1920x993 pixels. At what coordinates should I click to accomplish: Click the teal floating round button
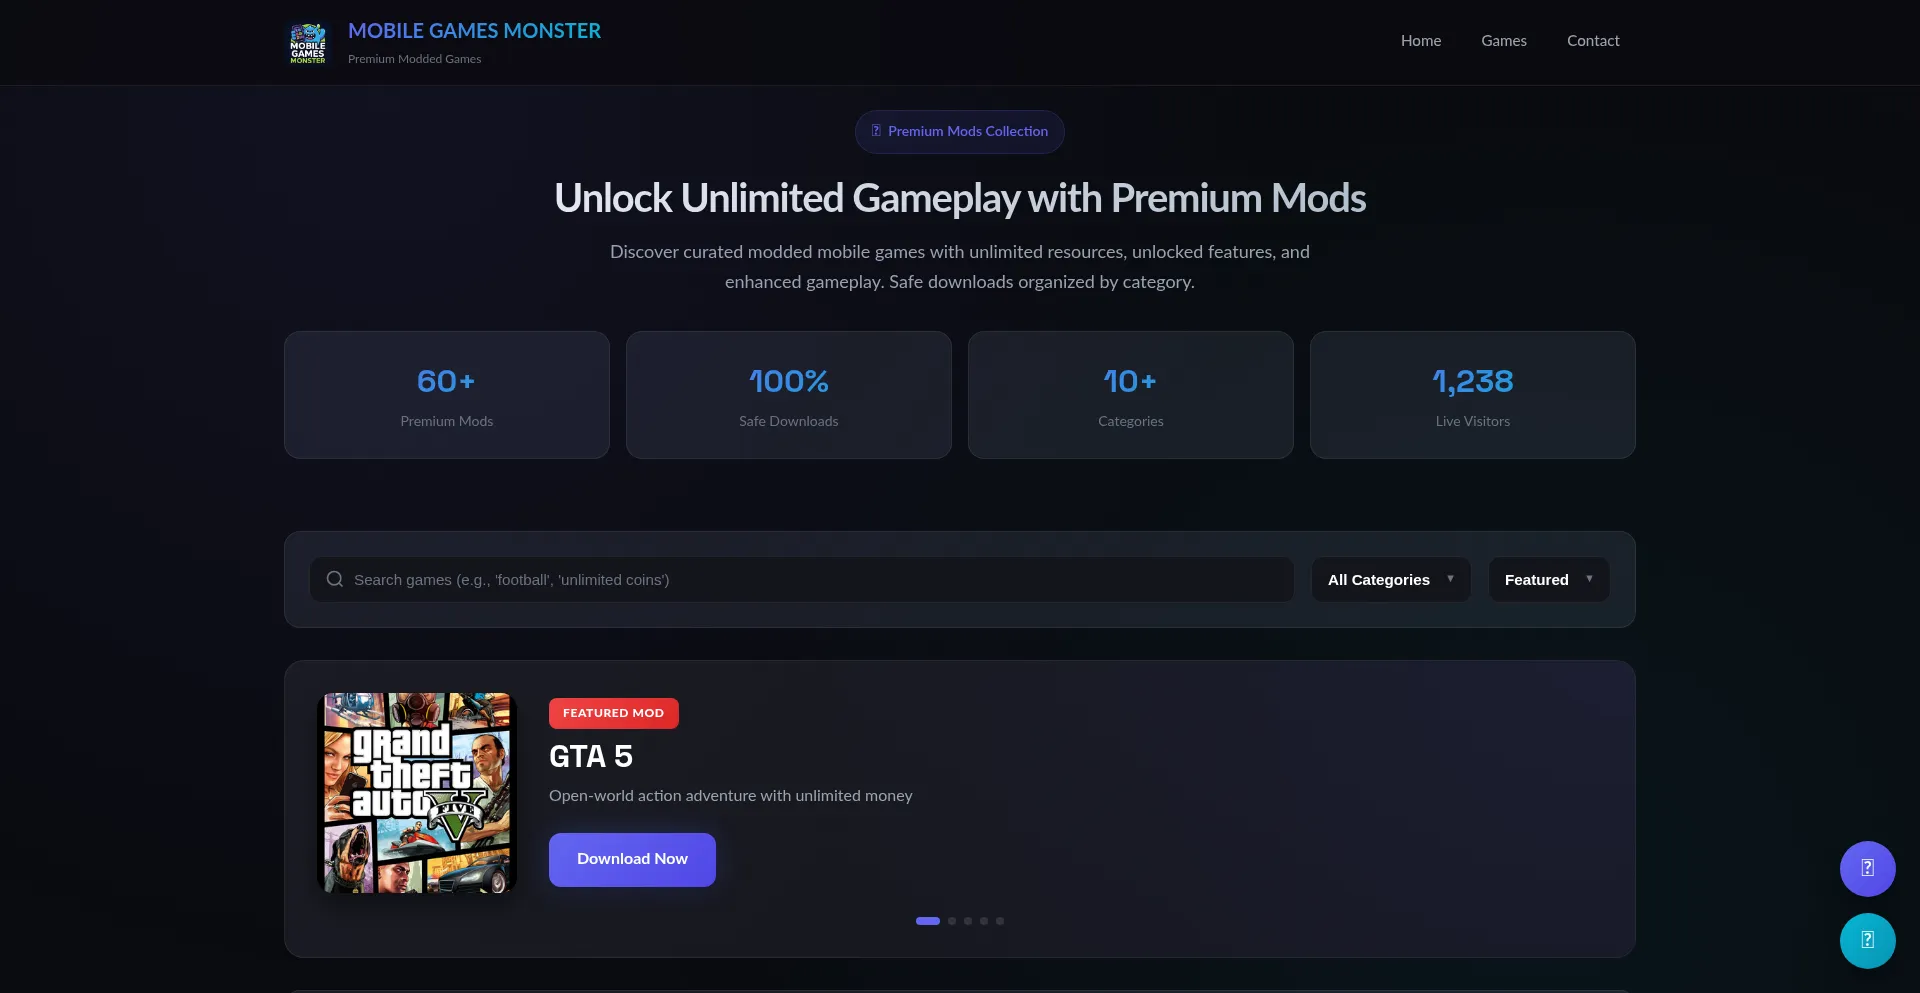pos(1867,941)
